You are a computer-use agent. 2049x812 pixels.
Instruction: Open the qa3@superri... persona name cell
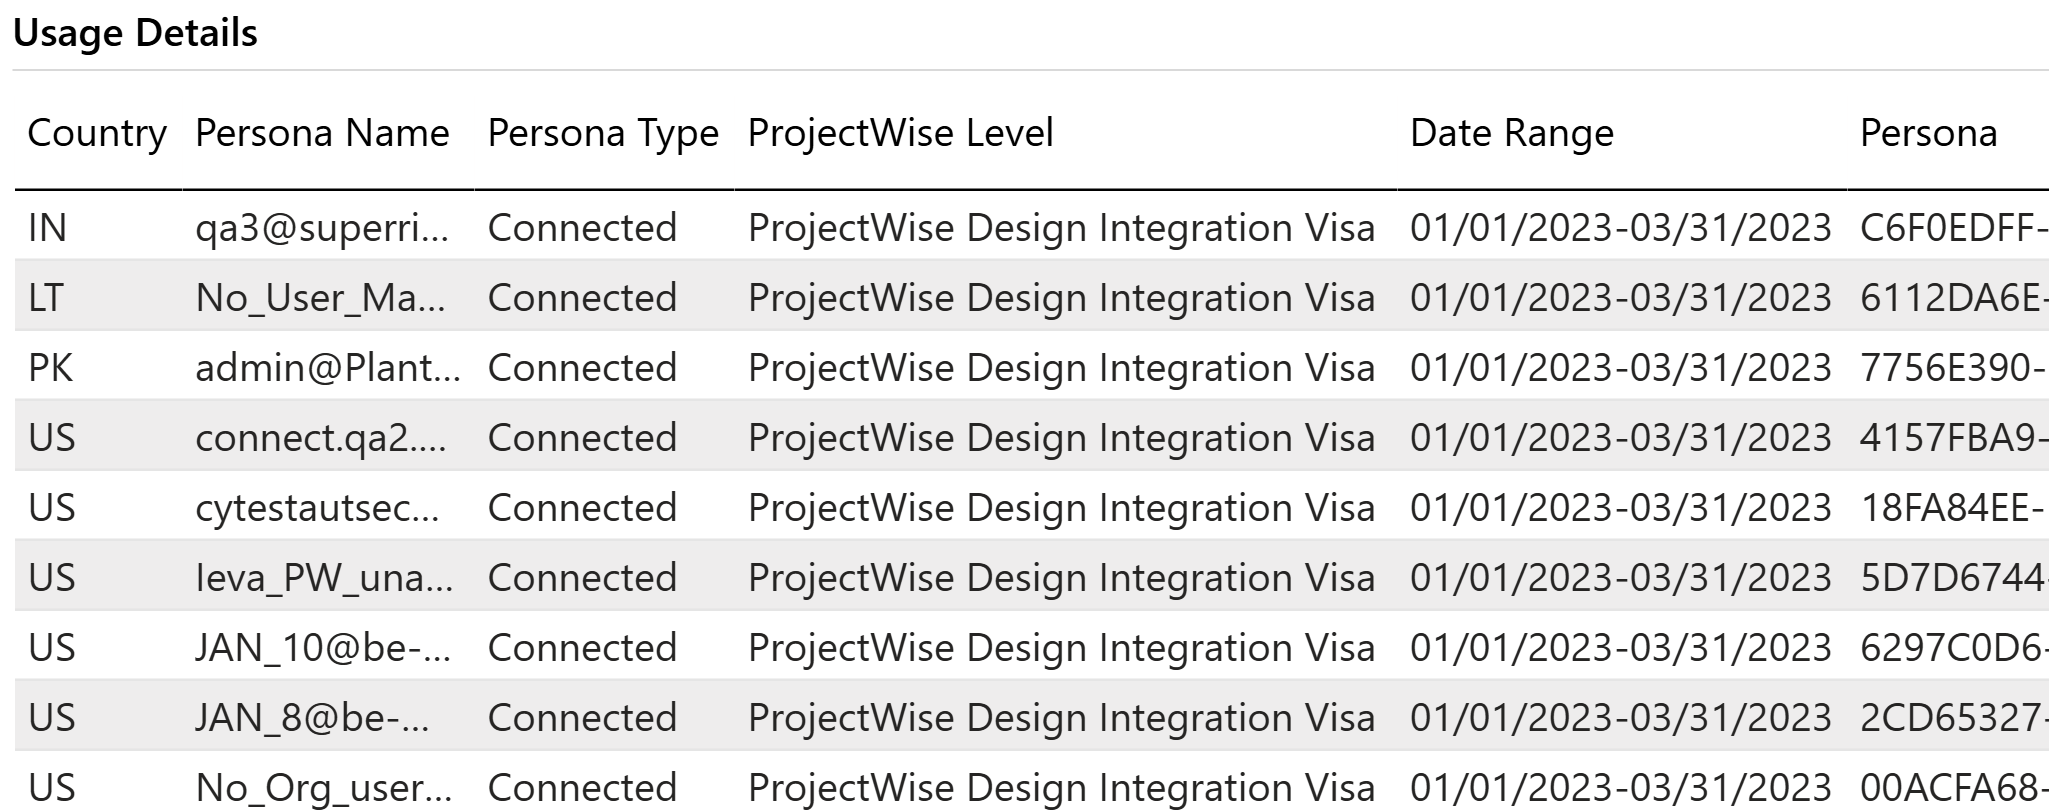[x=322, y=228]
